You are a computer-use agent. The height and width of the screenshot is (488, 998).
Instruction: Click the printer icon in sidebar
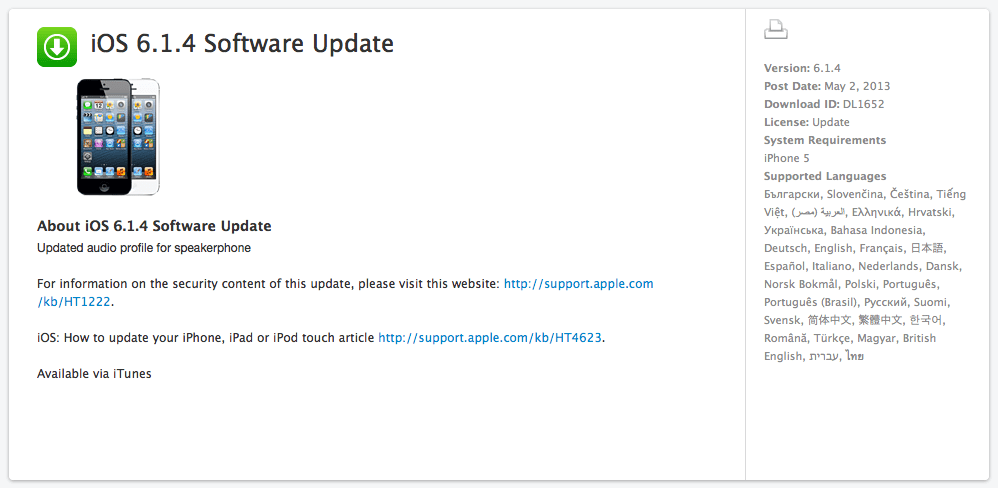(x=776, y=30)
